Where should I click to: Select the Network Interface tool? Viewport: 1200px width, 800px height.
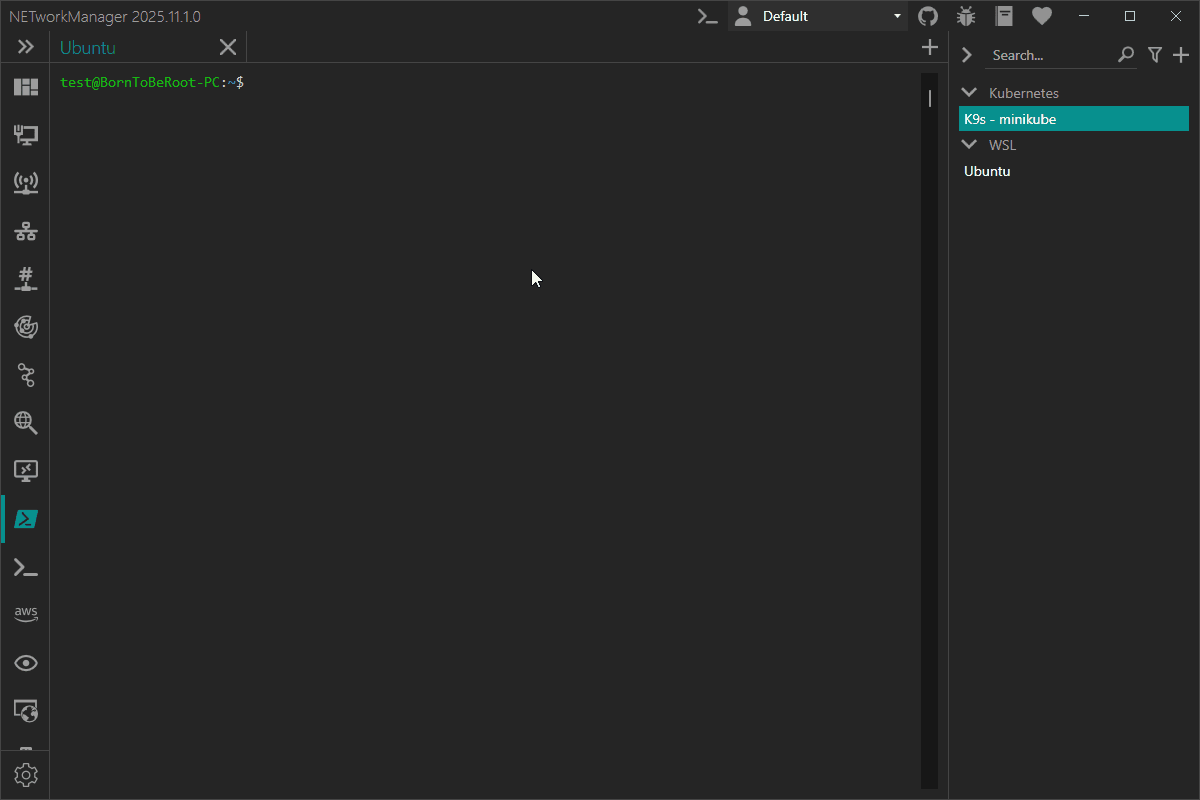(x=25, y=135)
